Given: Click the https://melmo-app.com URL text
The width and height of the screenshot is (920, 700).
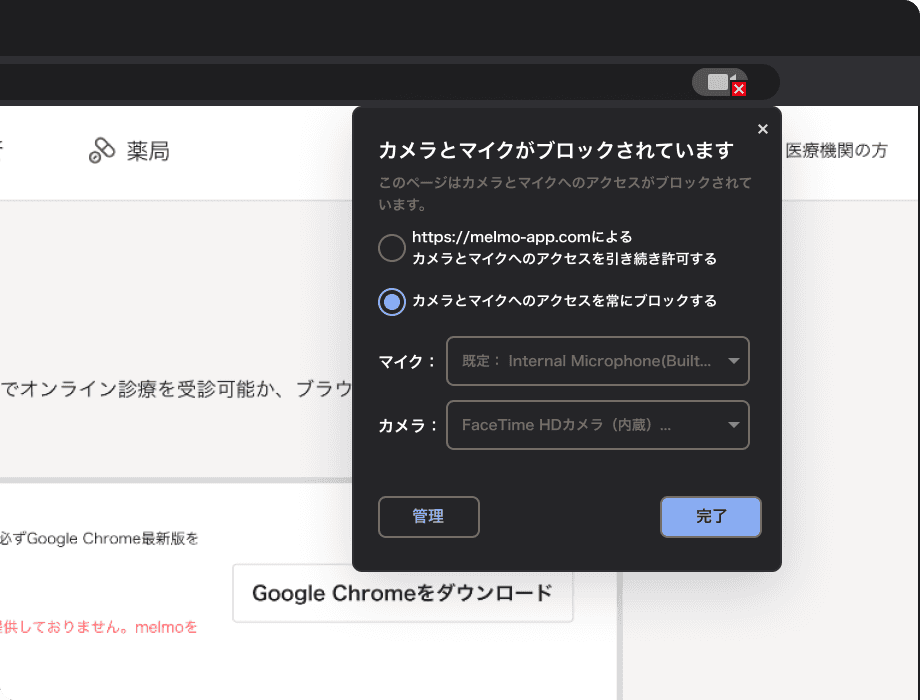Looking at the screenshot, I should coord(501,239).
